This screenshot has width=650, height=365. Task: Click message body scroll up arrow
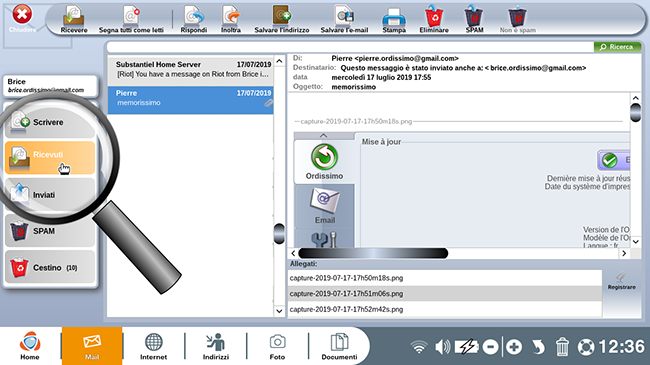click(635, 98)
